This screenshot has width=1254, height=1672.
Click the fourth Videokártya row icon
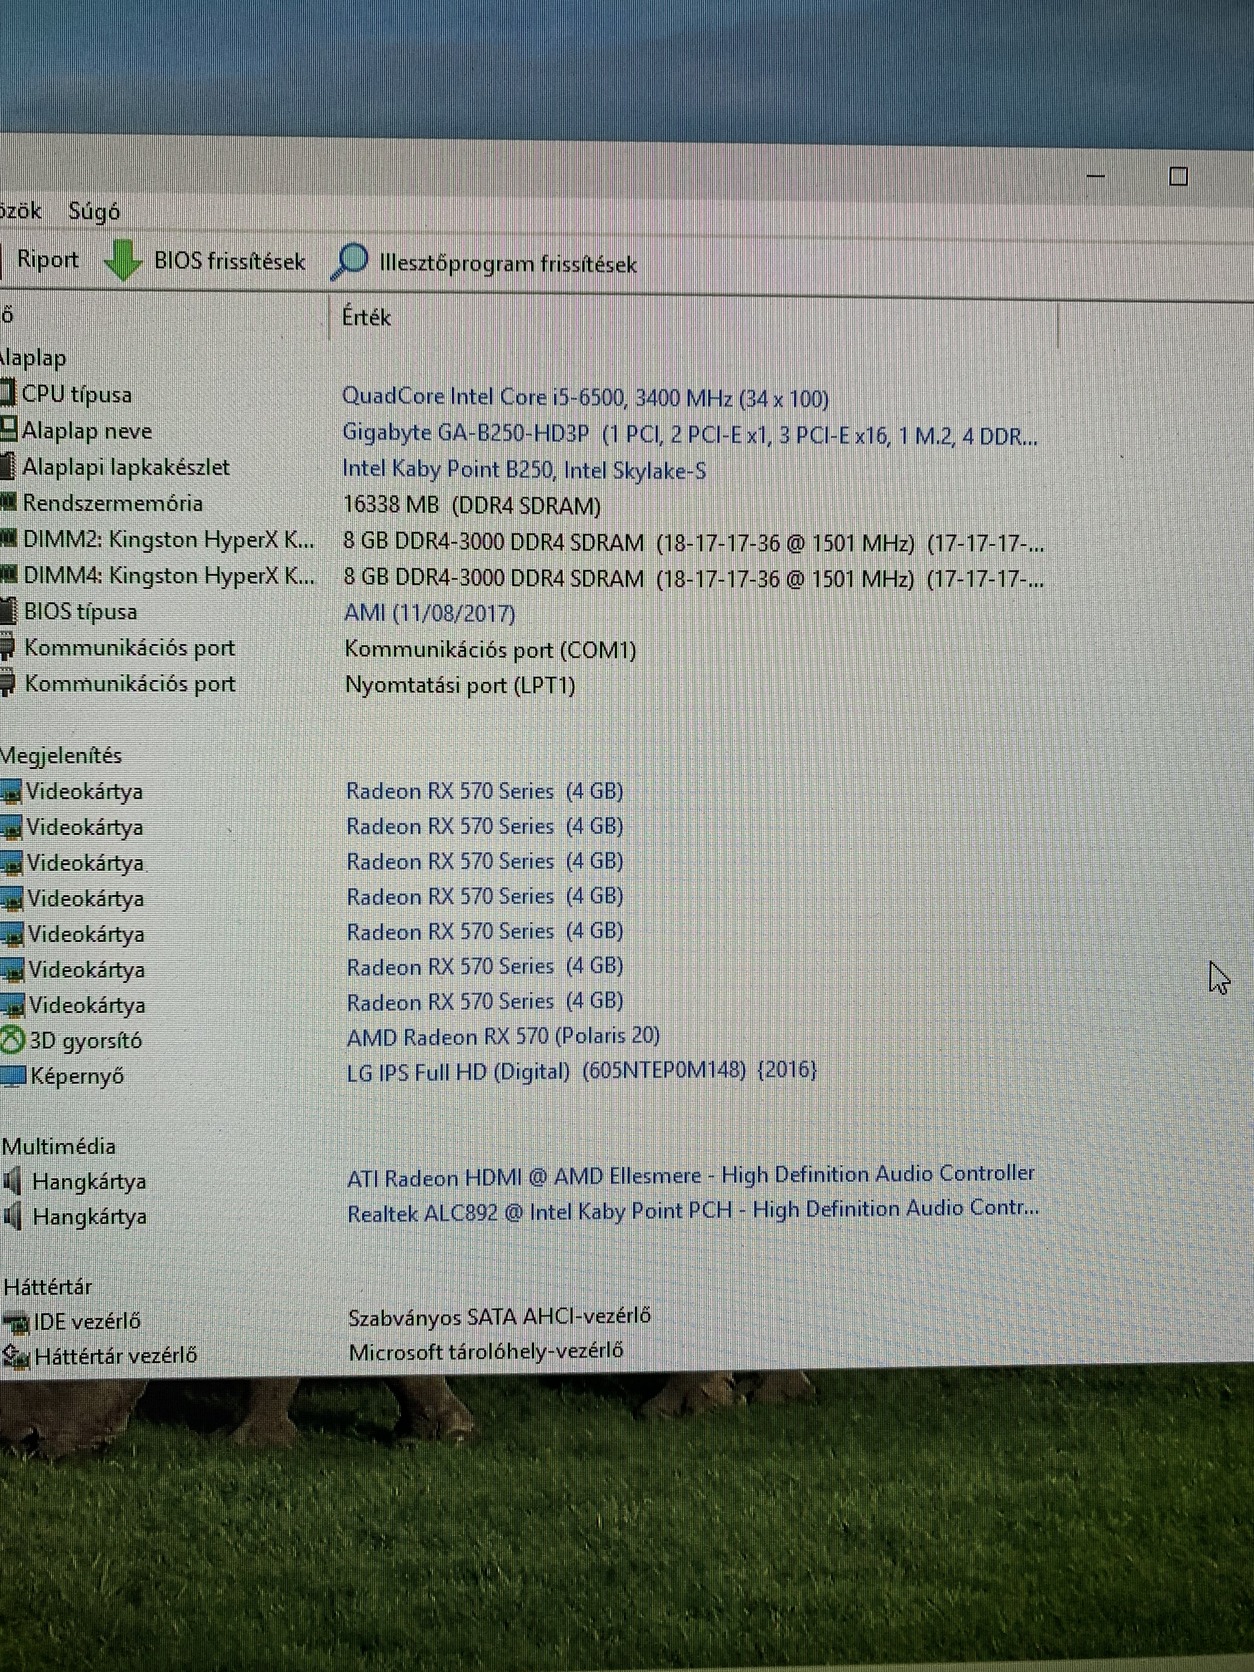point(12,899)
